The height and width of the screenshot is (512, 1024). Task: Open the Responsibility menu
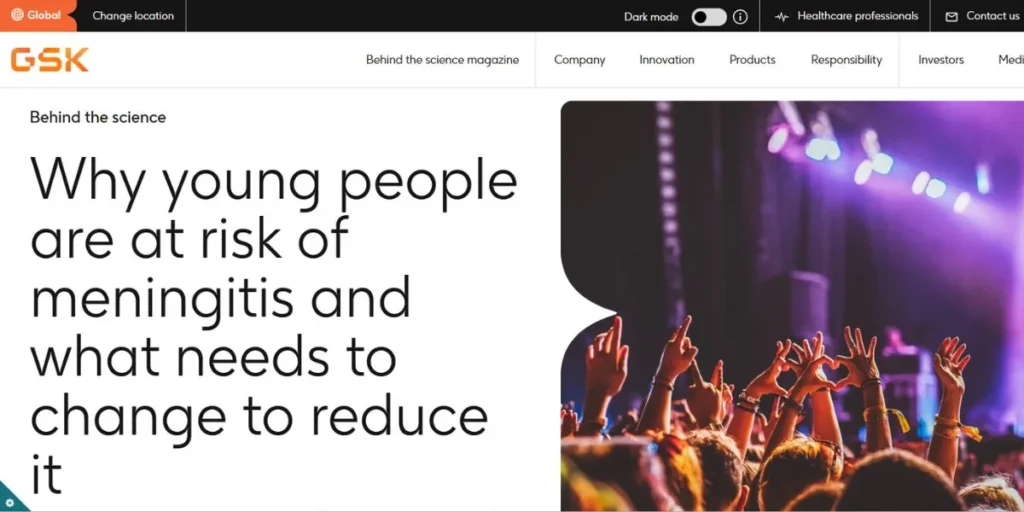pyautogui.click(x=846, y=59)
